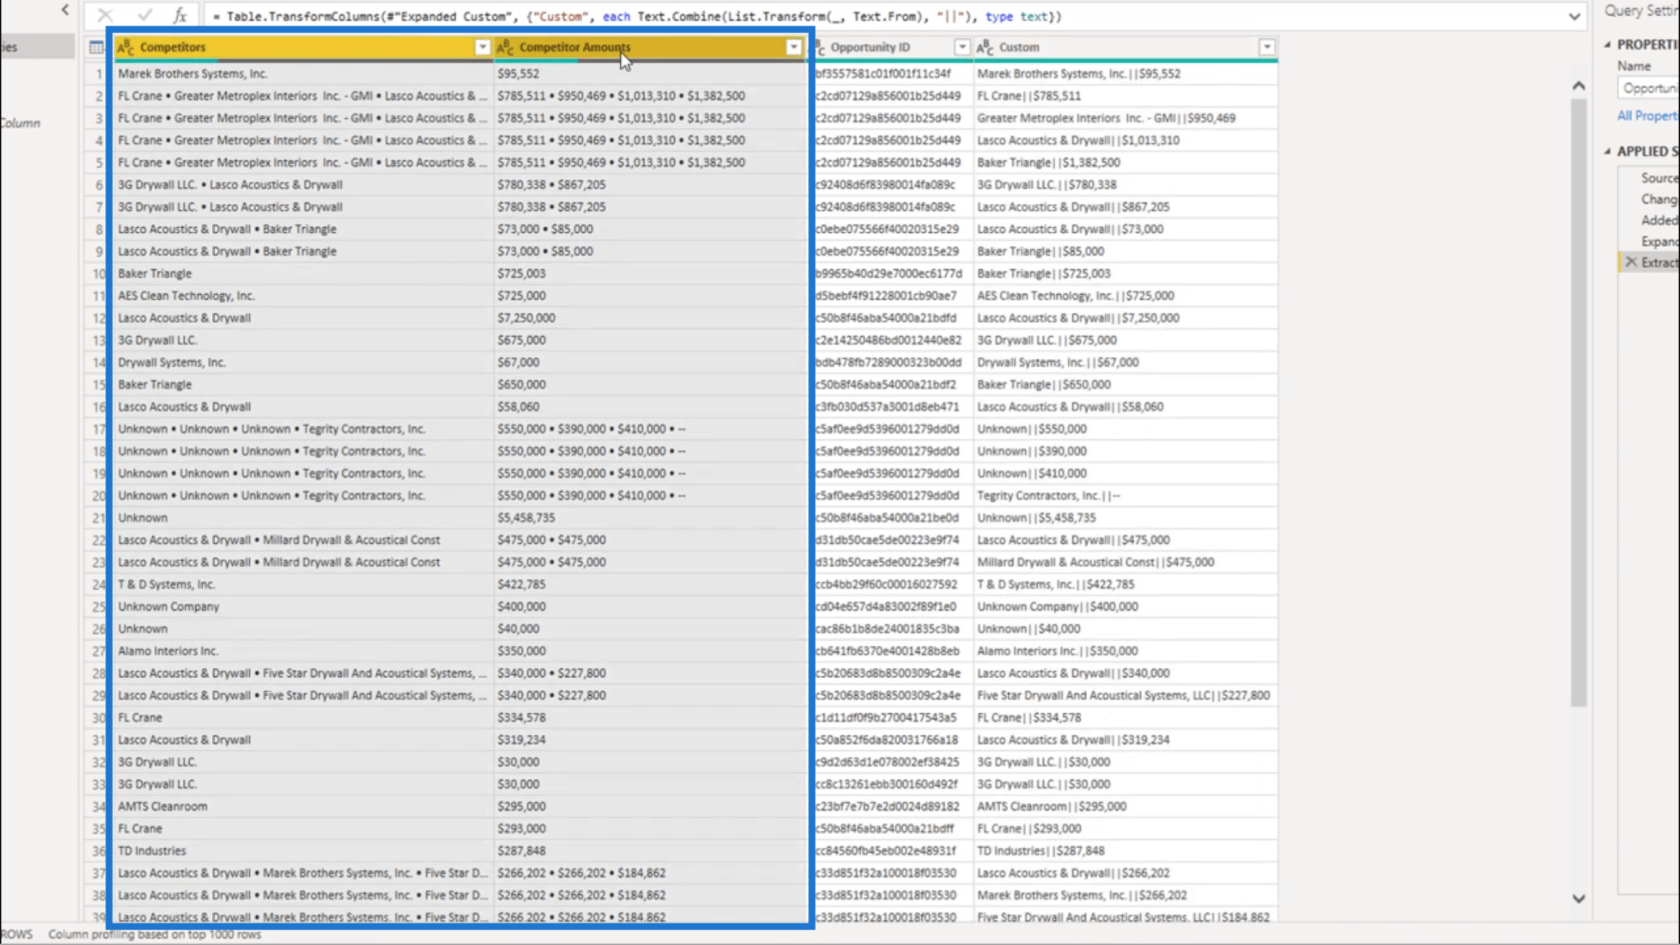Click 'Unknown Company' in Competitors column

click(303, 607)
